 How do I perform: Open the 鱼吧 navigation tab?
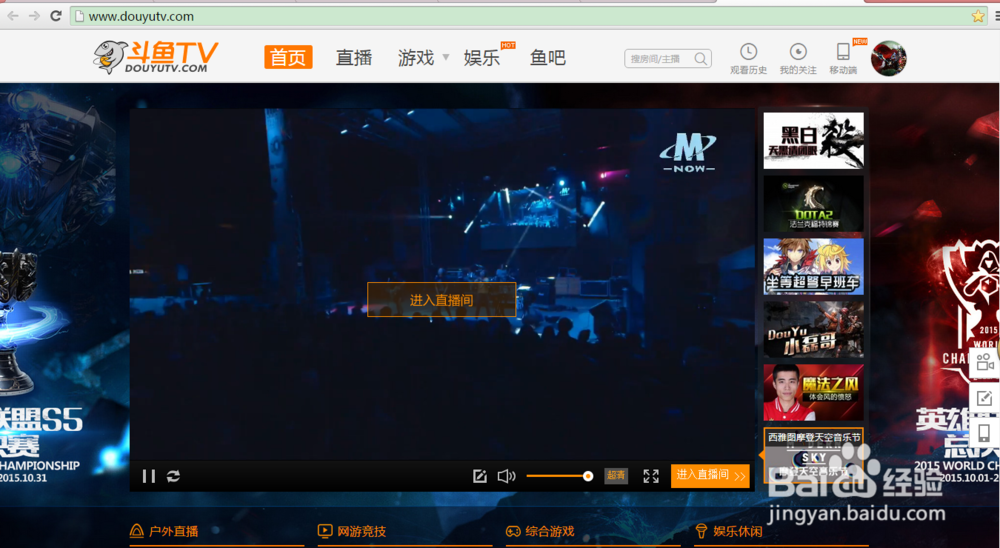pyautogui.click(x=548, y=57)
